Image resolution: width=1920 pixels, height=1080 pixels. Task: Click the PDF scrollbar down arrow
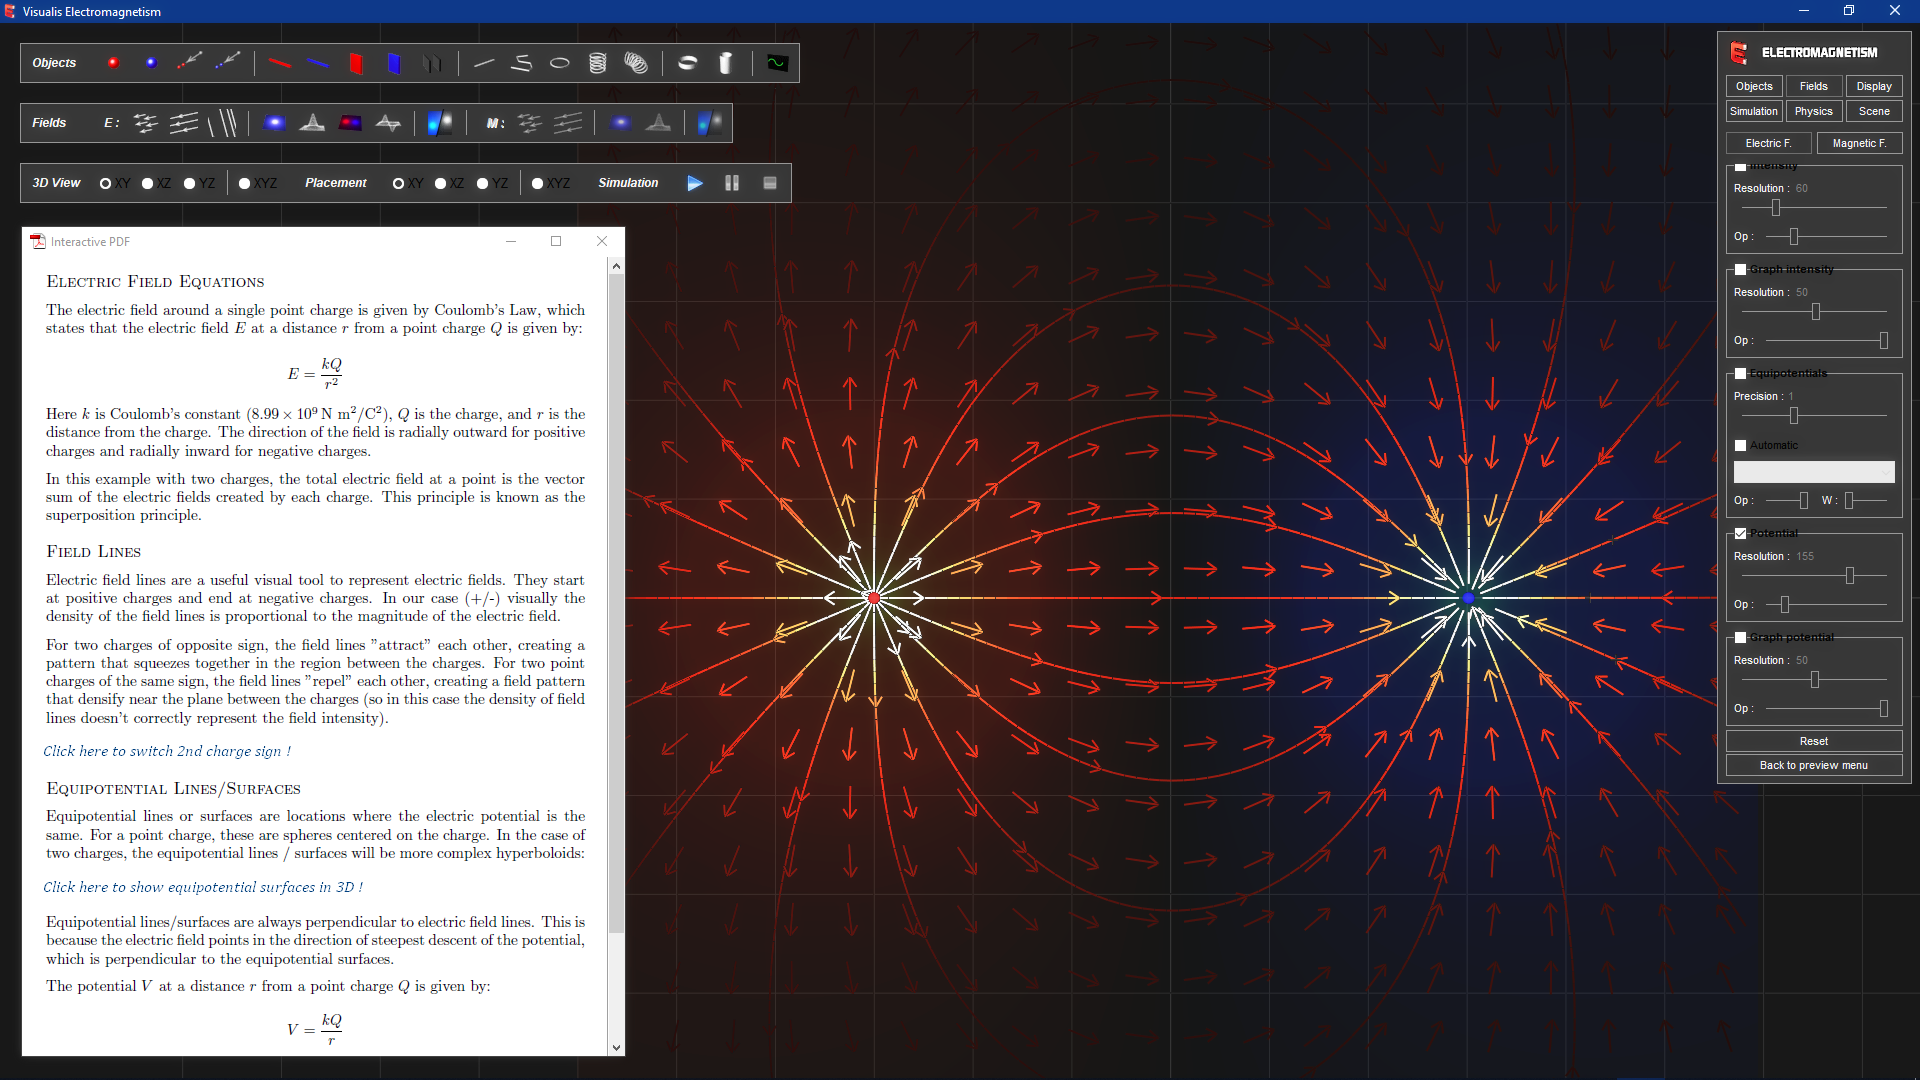[616, 1048]
